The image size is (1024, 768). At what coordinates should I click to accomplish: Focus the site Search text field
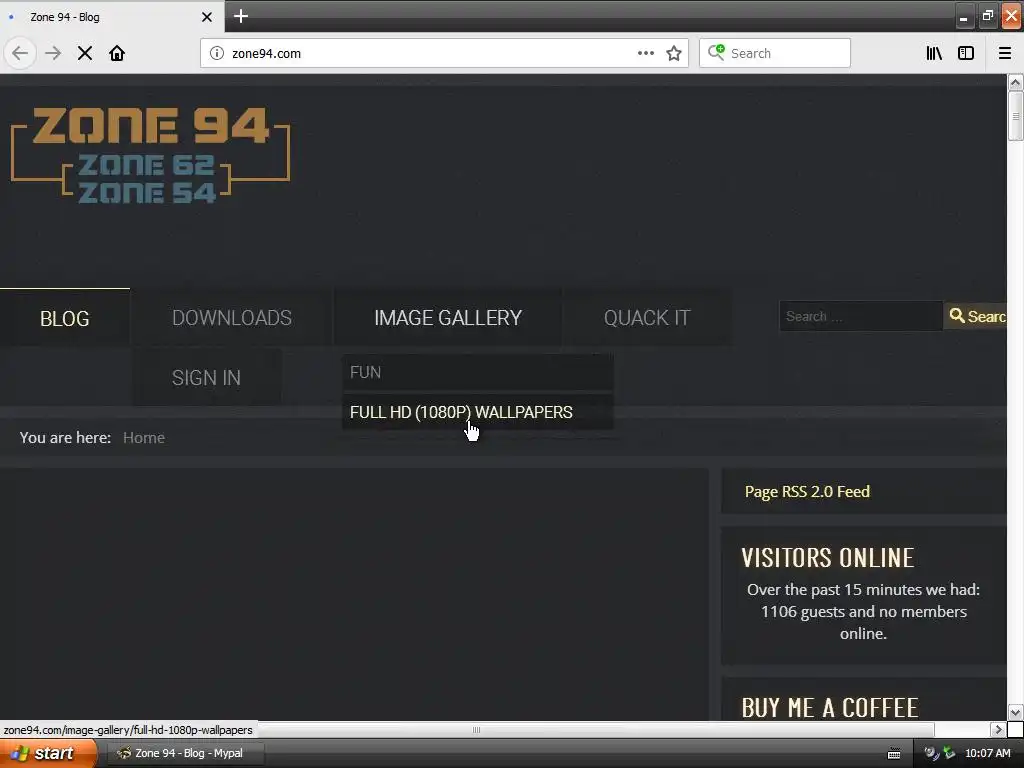[x=861, y=316]
